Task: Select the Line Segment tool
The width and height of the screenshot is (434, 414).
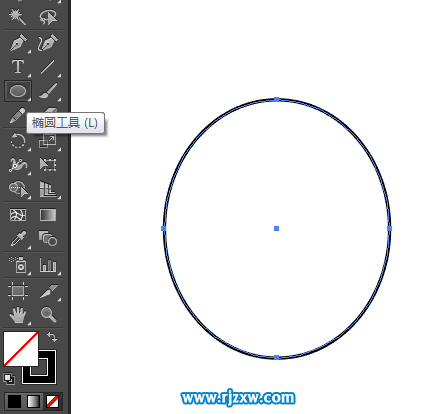Action: pyautogui.click(x=47, y=67)
